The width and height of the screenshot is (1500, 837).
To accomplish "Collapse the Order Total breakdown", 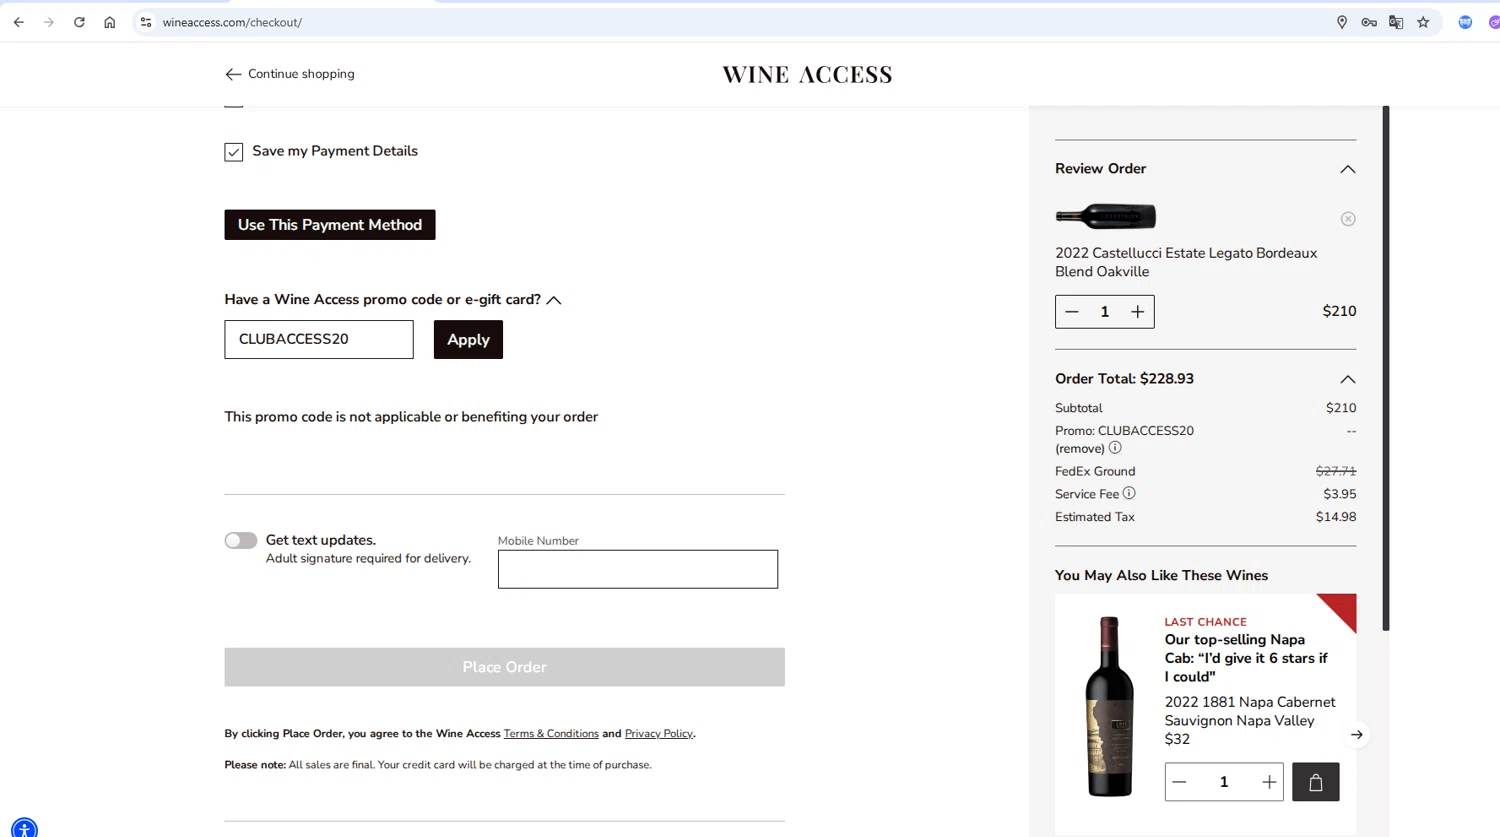I will (1347, 379).
